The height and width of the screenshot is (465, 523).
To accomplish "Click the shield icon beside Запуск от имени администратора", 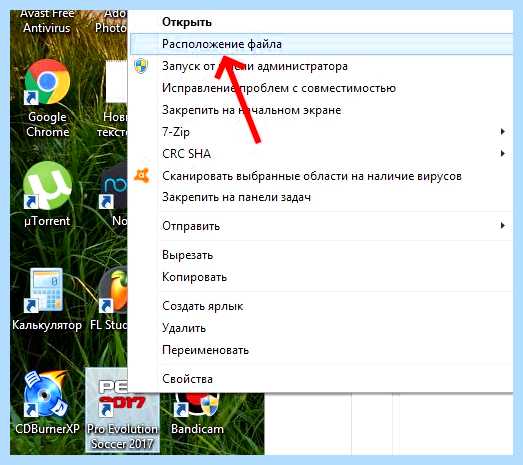I will point(141,66).
